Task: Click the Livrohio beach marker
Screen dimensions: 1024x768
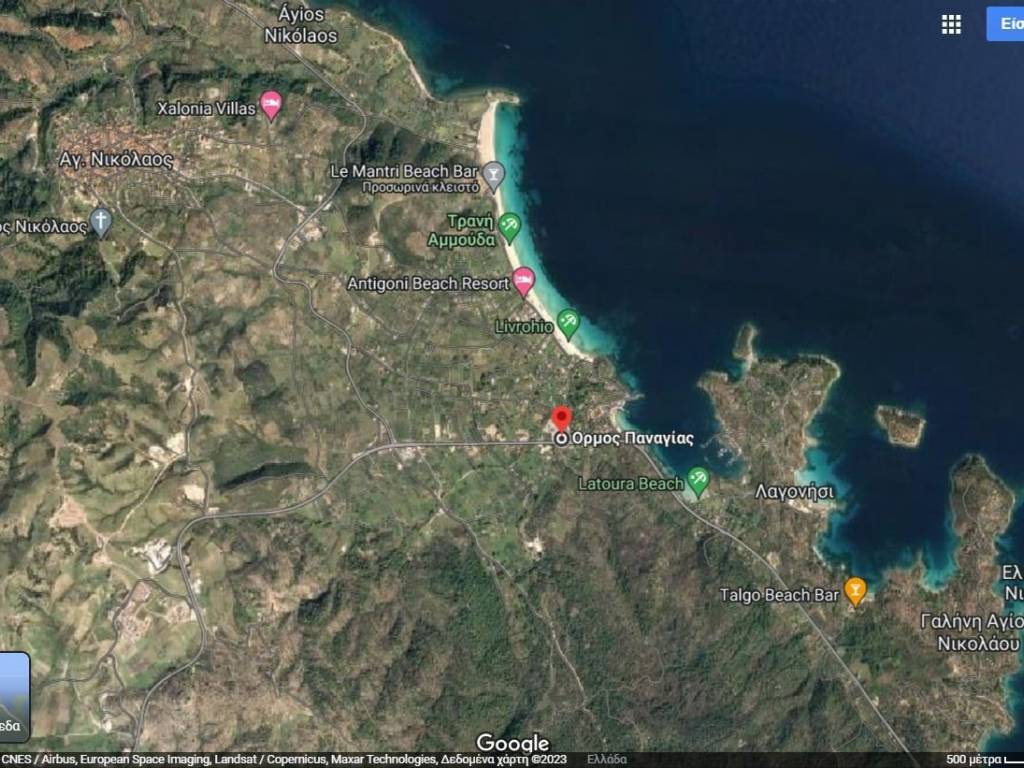Action: point(568,322)
